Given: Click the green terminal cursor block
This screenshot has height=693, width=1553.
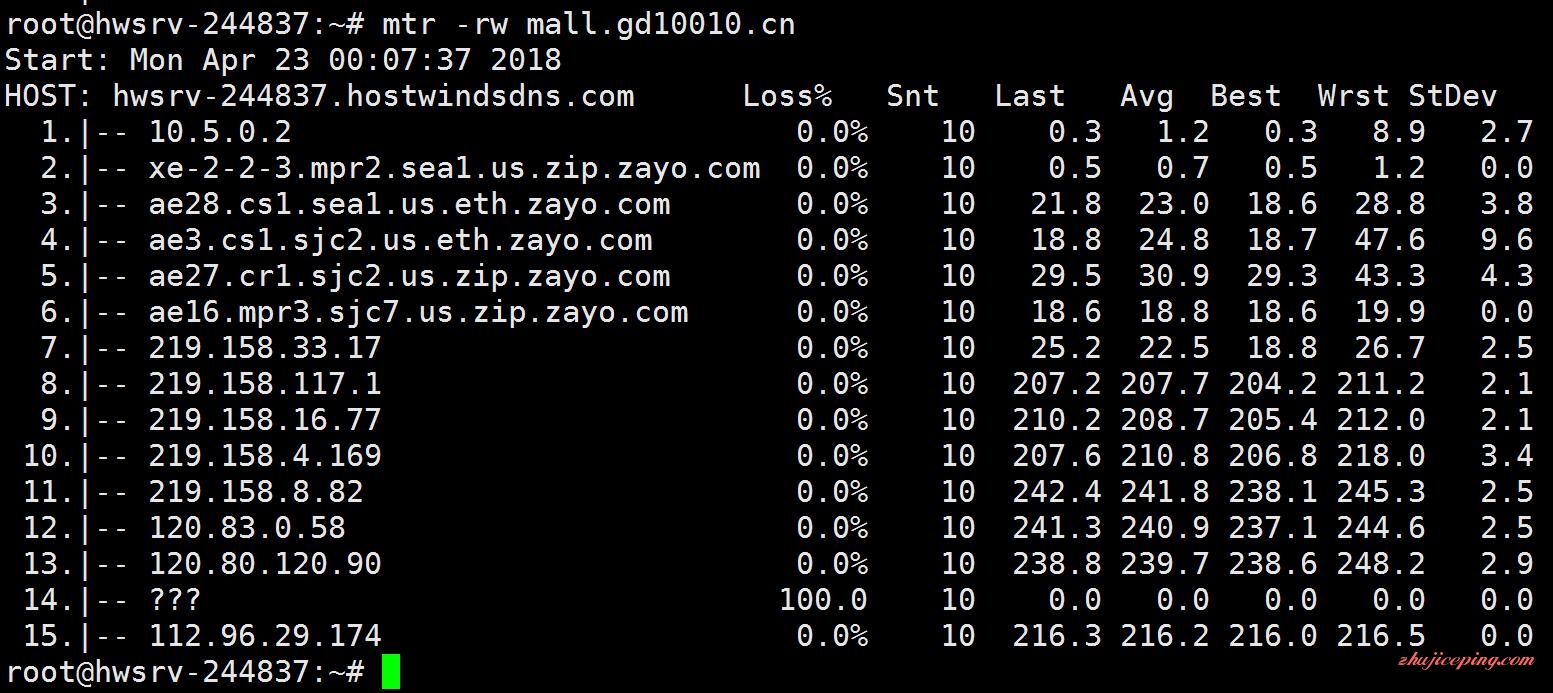Looking at the screenshot, I should (391, 671).
